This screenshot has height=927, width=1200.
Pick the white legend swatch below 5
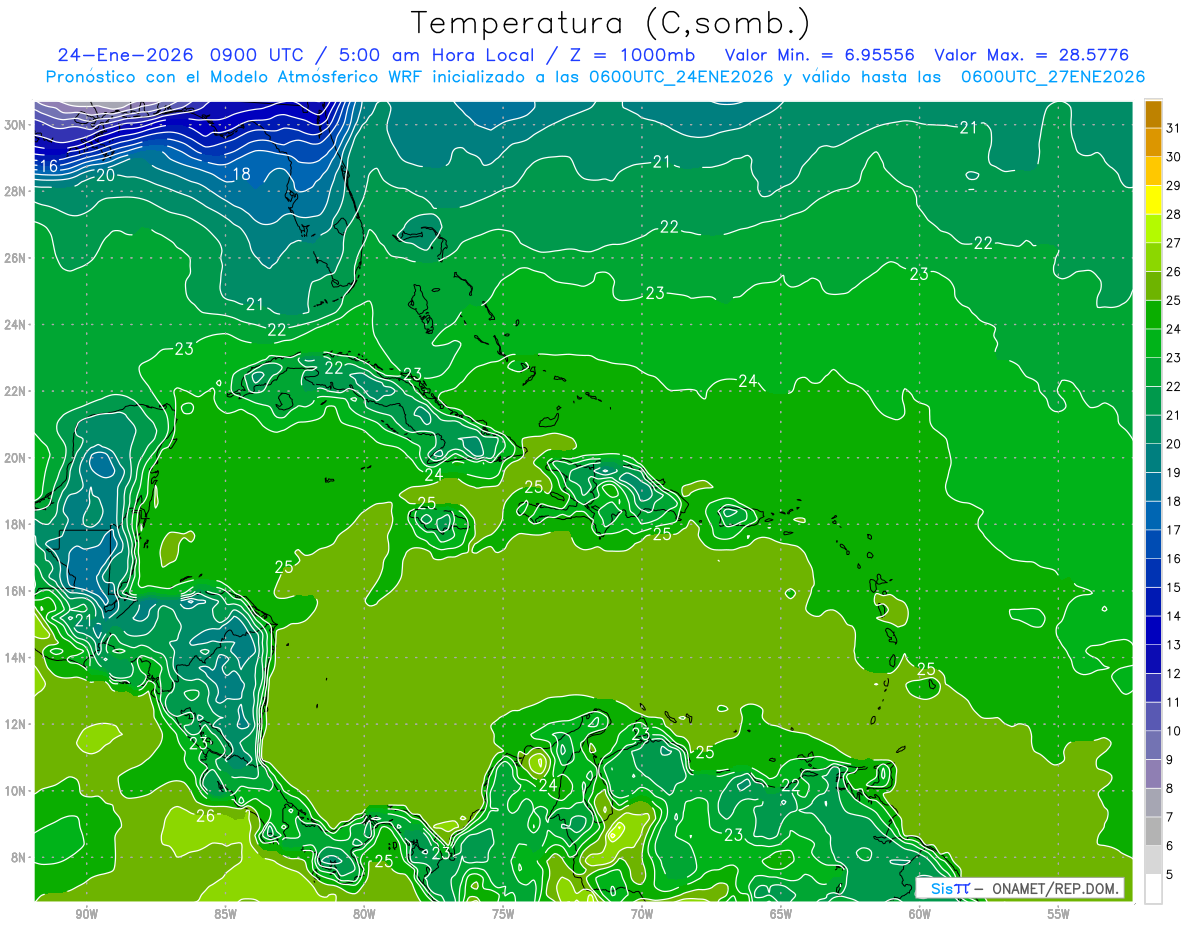1153,889
